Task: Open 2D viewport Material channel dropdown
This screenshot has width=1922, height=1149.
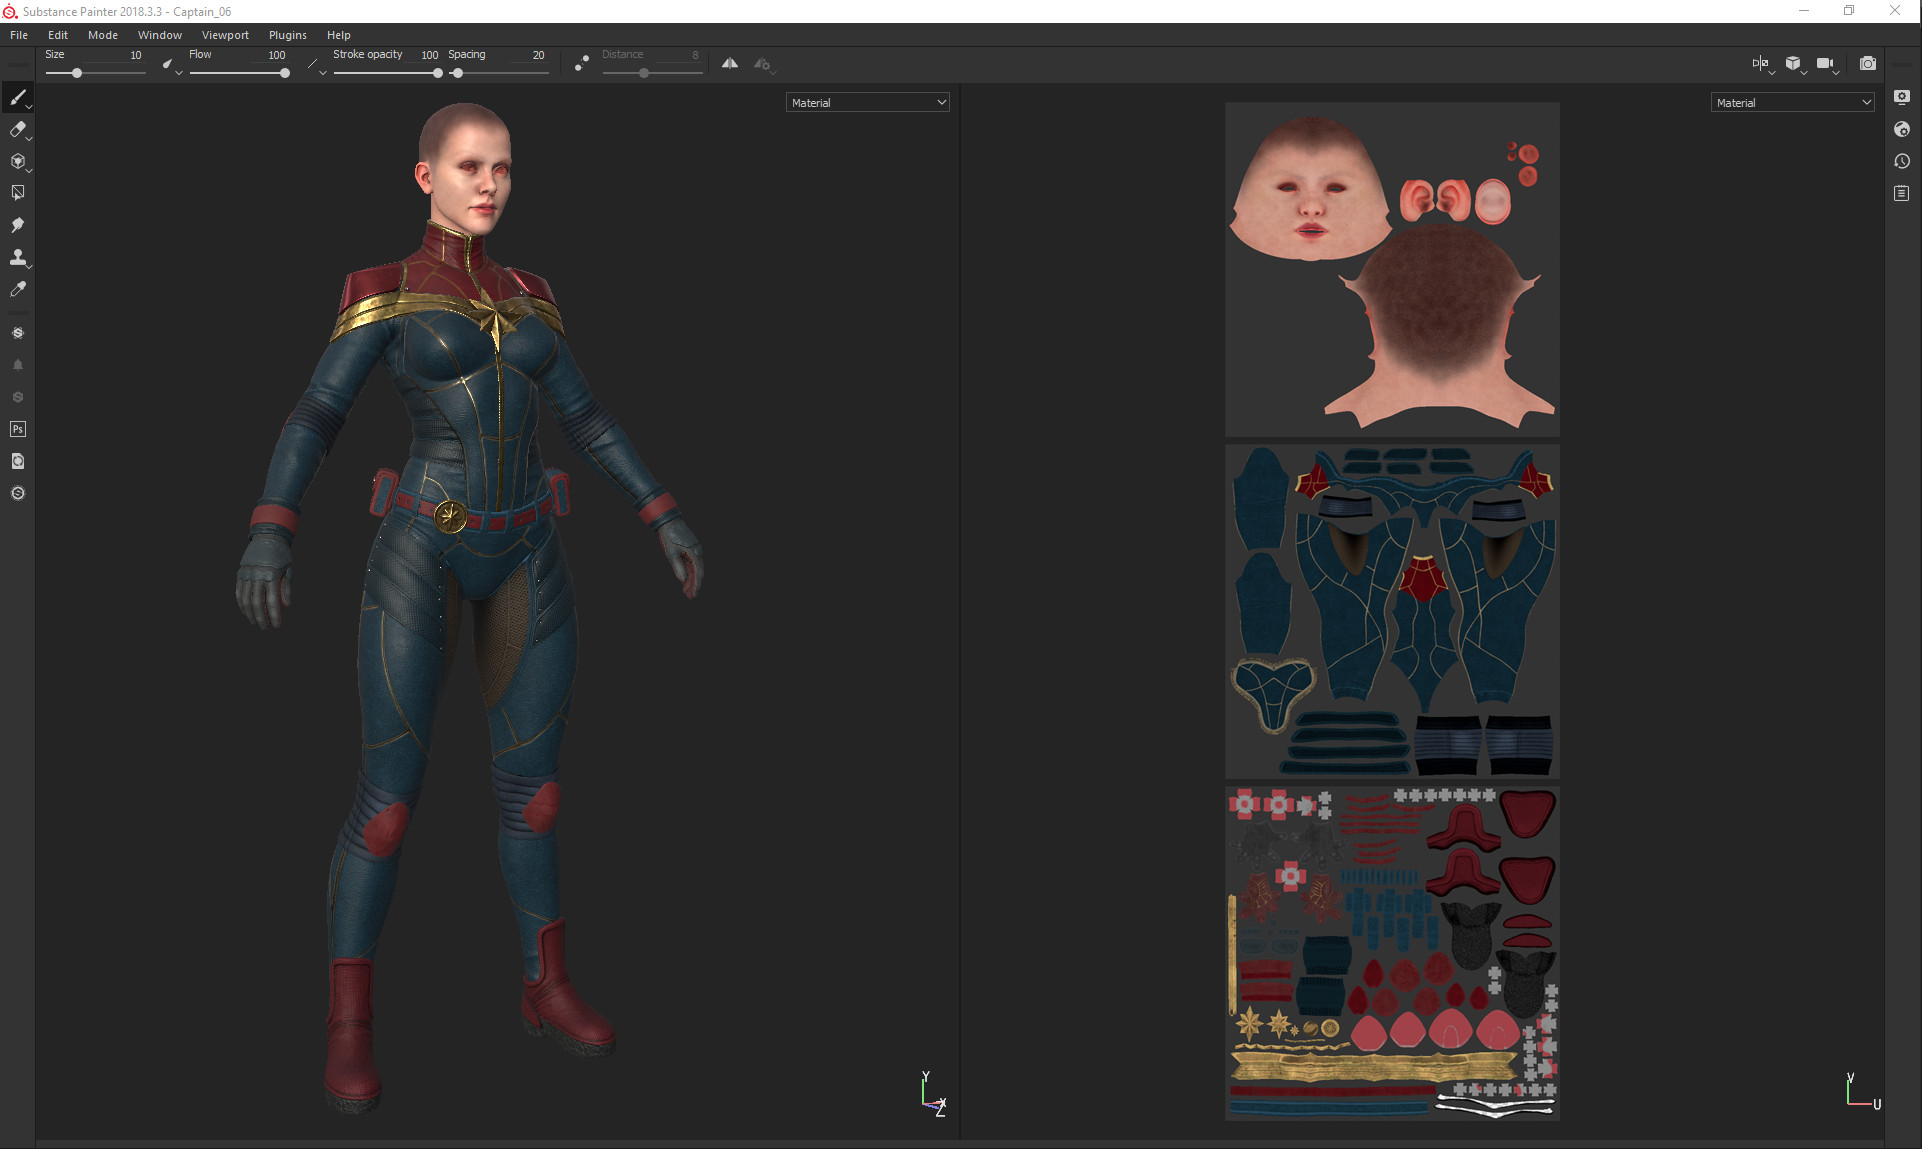Action: point(1792,102)
